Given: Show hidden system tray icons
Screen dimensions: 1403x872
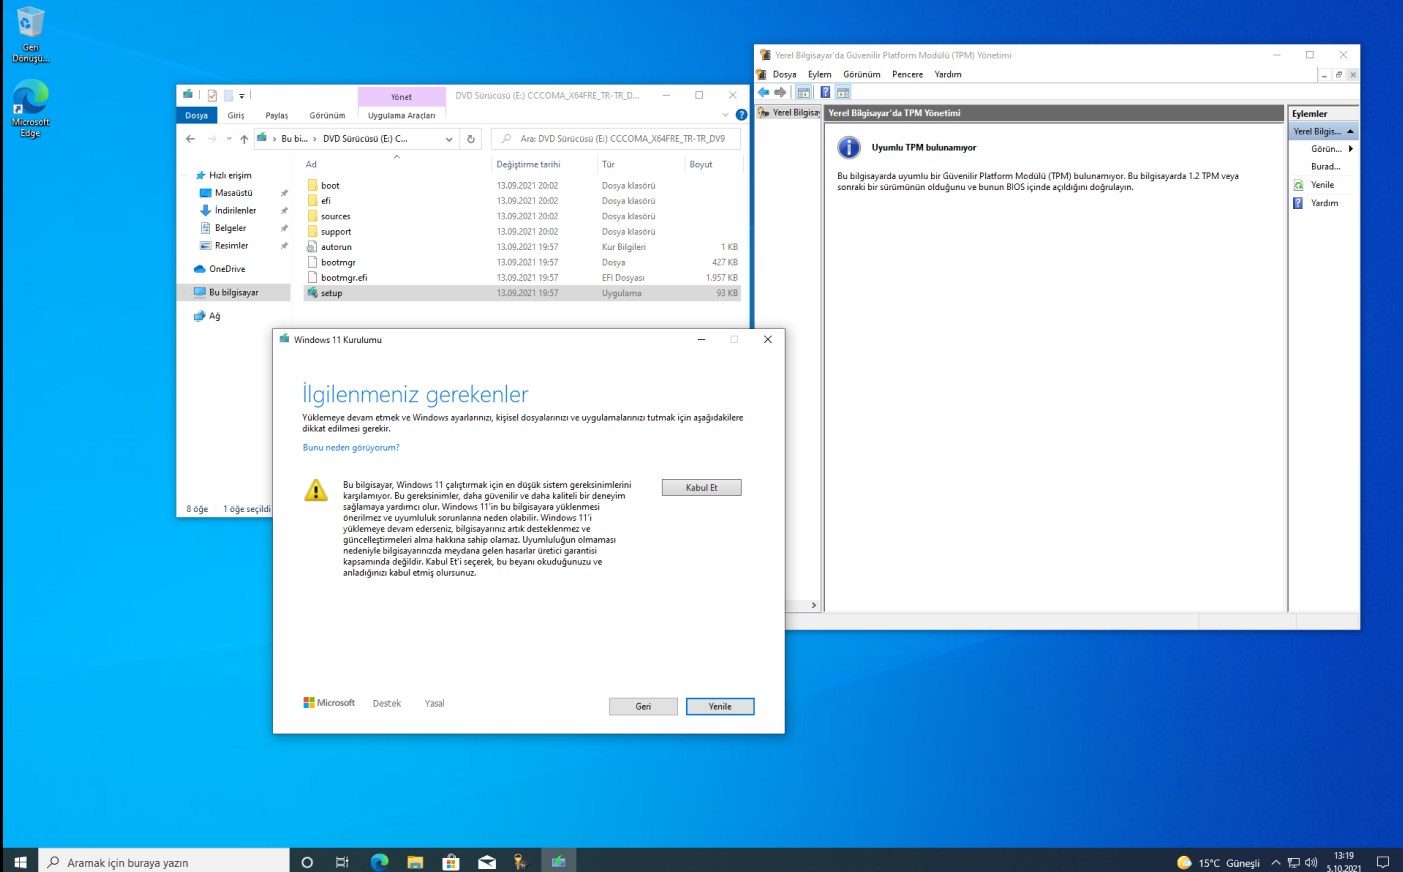Looking at the screenshot, I should pyautogui.click(x=1276, y=862).
